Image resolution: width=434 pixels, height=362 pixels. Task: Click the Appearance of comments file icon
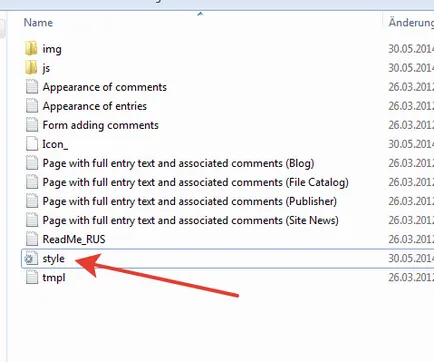tap(32, 87)
